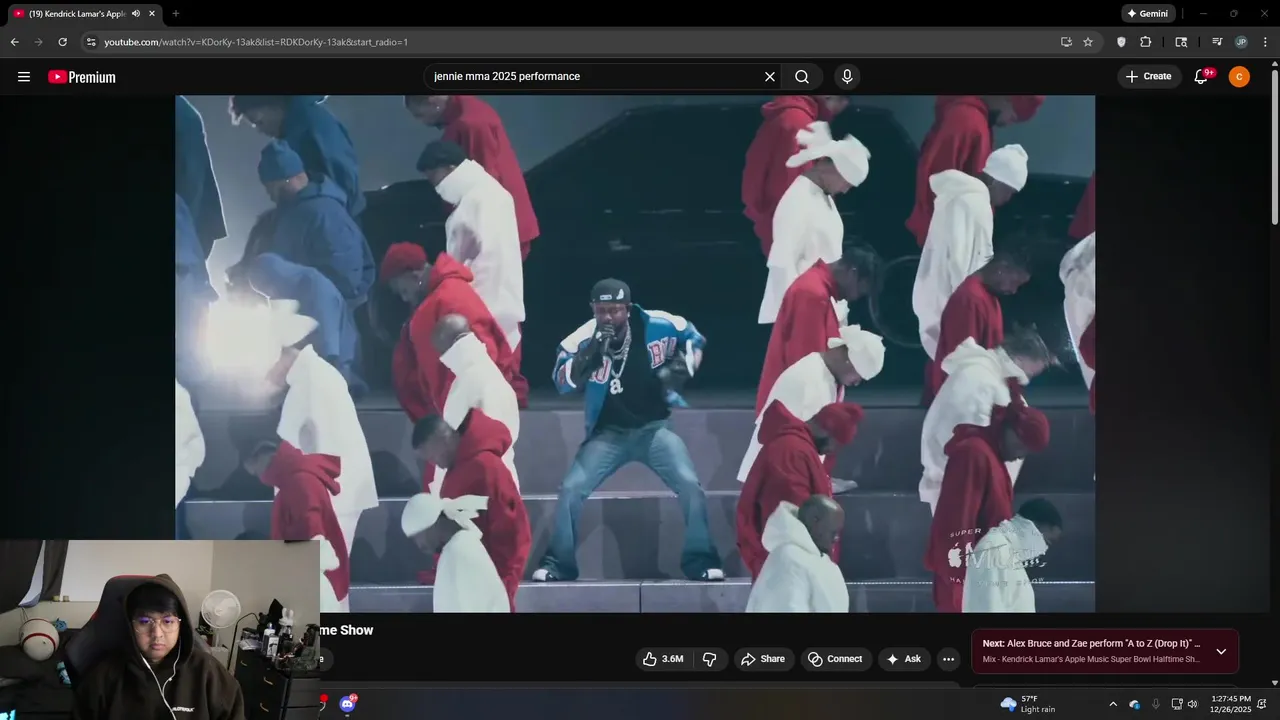Viewport: 1280px width, 720px height.
Task: Click the search magnifier button
Action: click(x=802, y=77)
